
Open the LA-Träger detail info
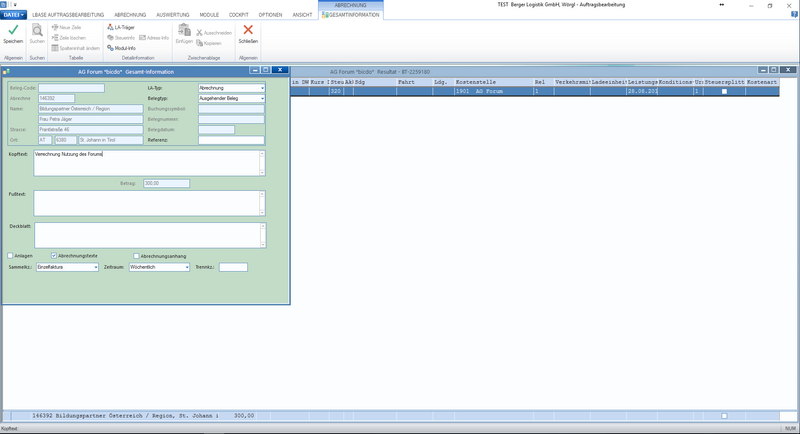point(121,27)
